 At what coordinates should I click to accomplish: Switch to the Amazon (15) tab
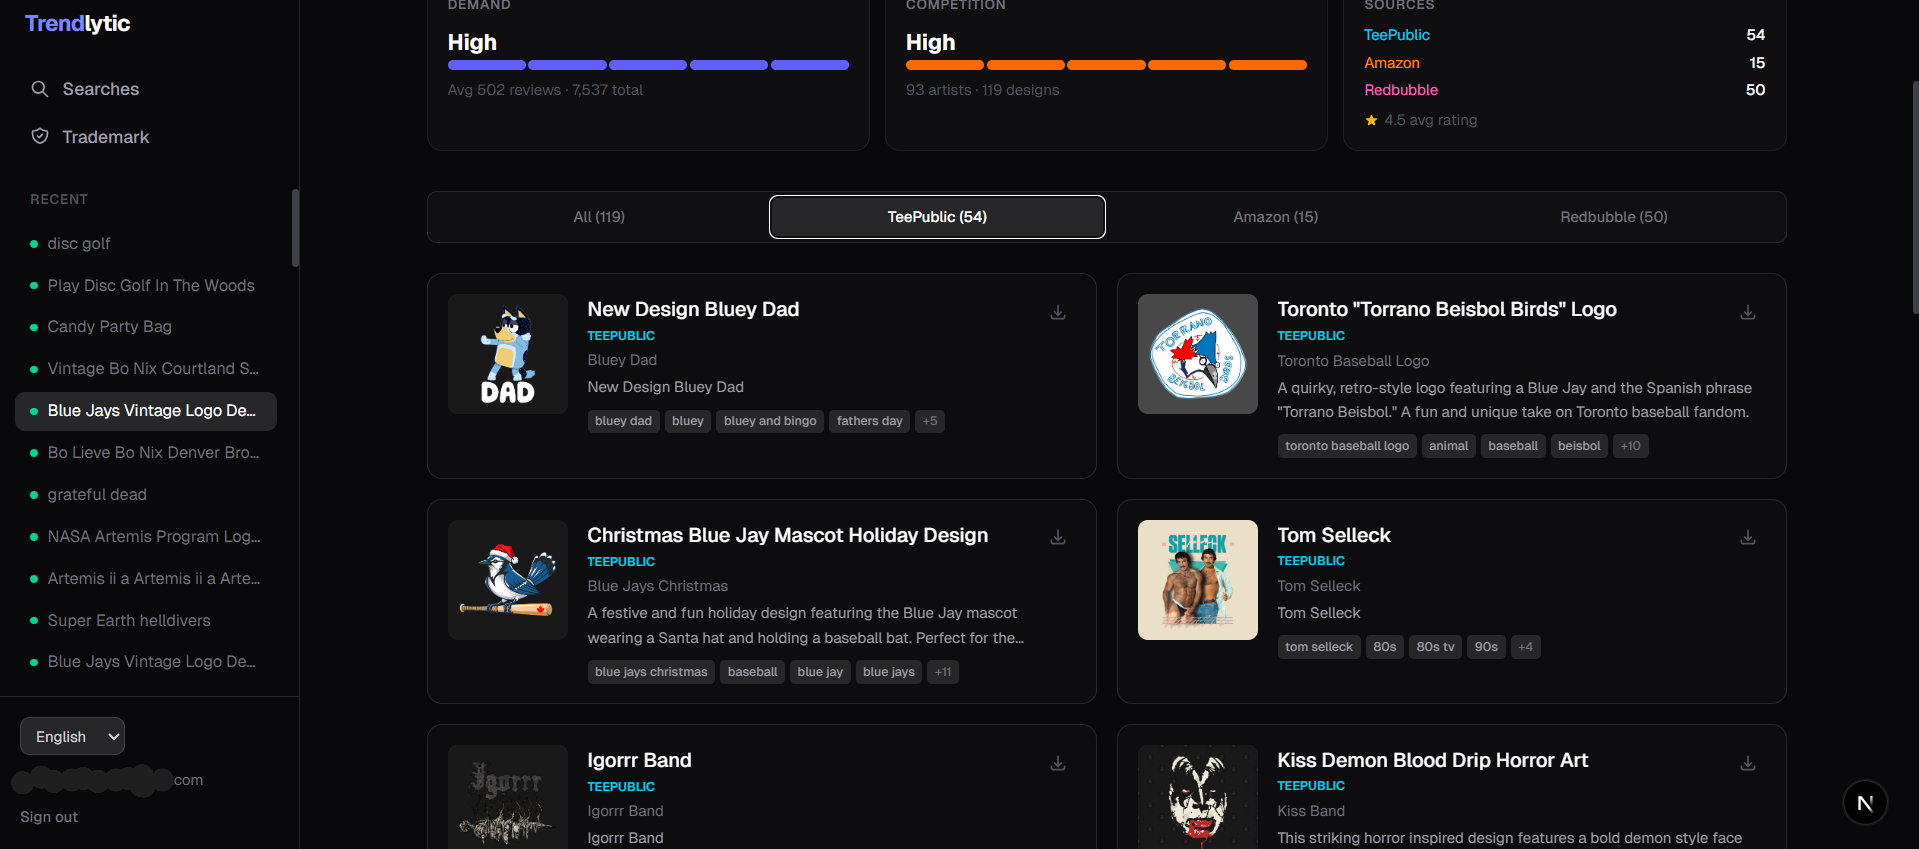tap(1275, 217)
